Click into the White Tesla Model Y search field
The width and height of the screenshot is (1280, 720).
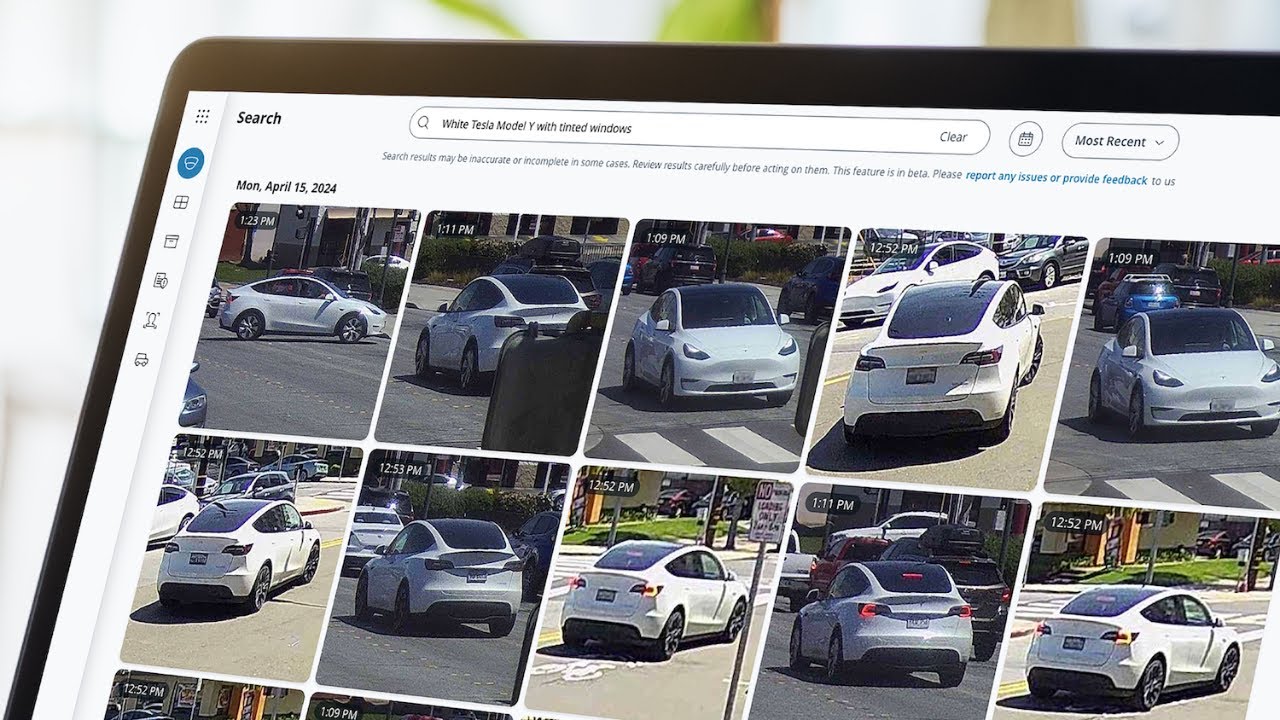699,131
